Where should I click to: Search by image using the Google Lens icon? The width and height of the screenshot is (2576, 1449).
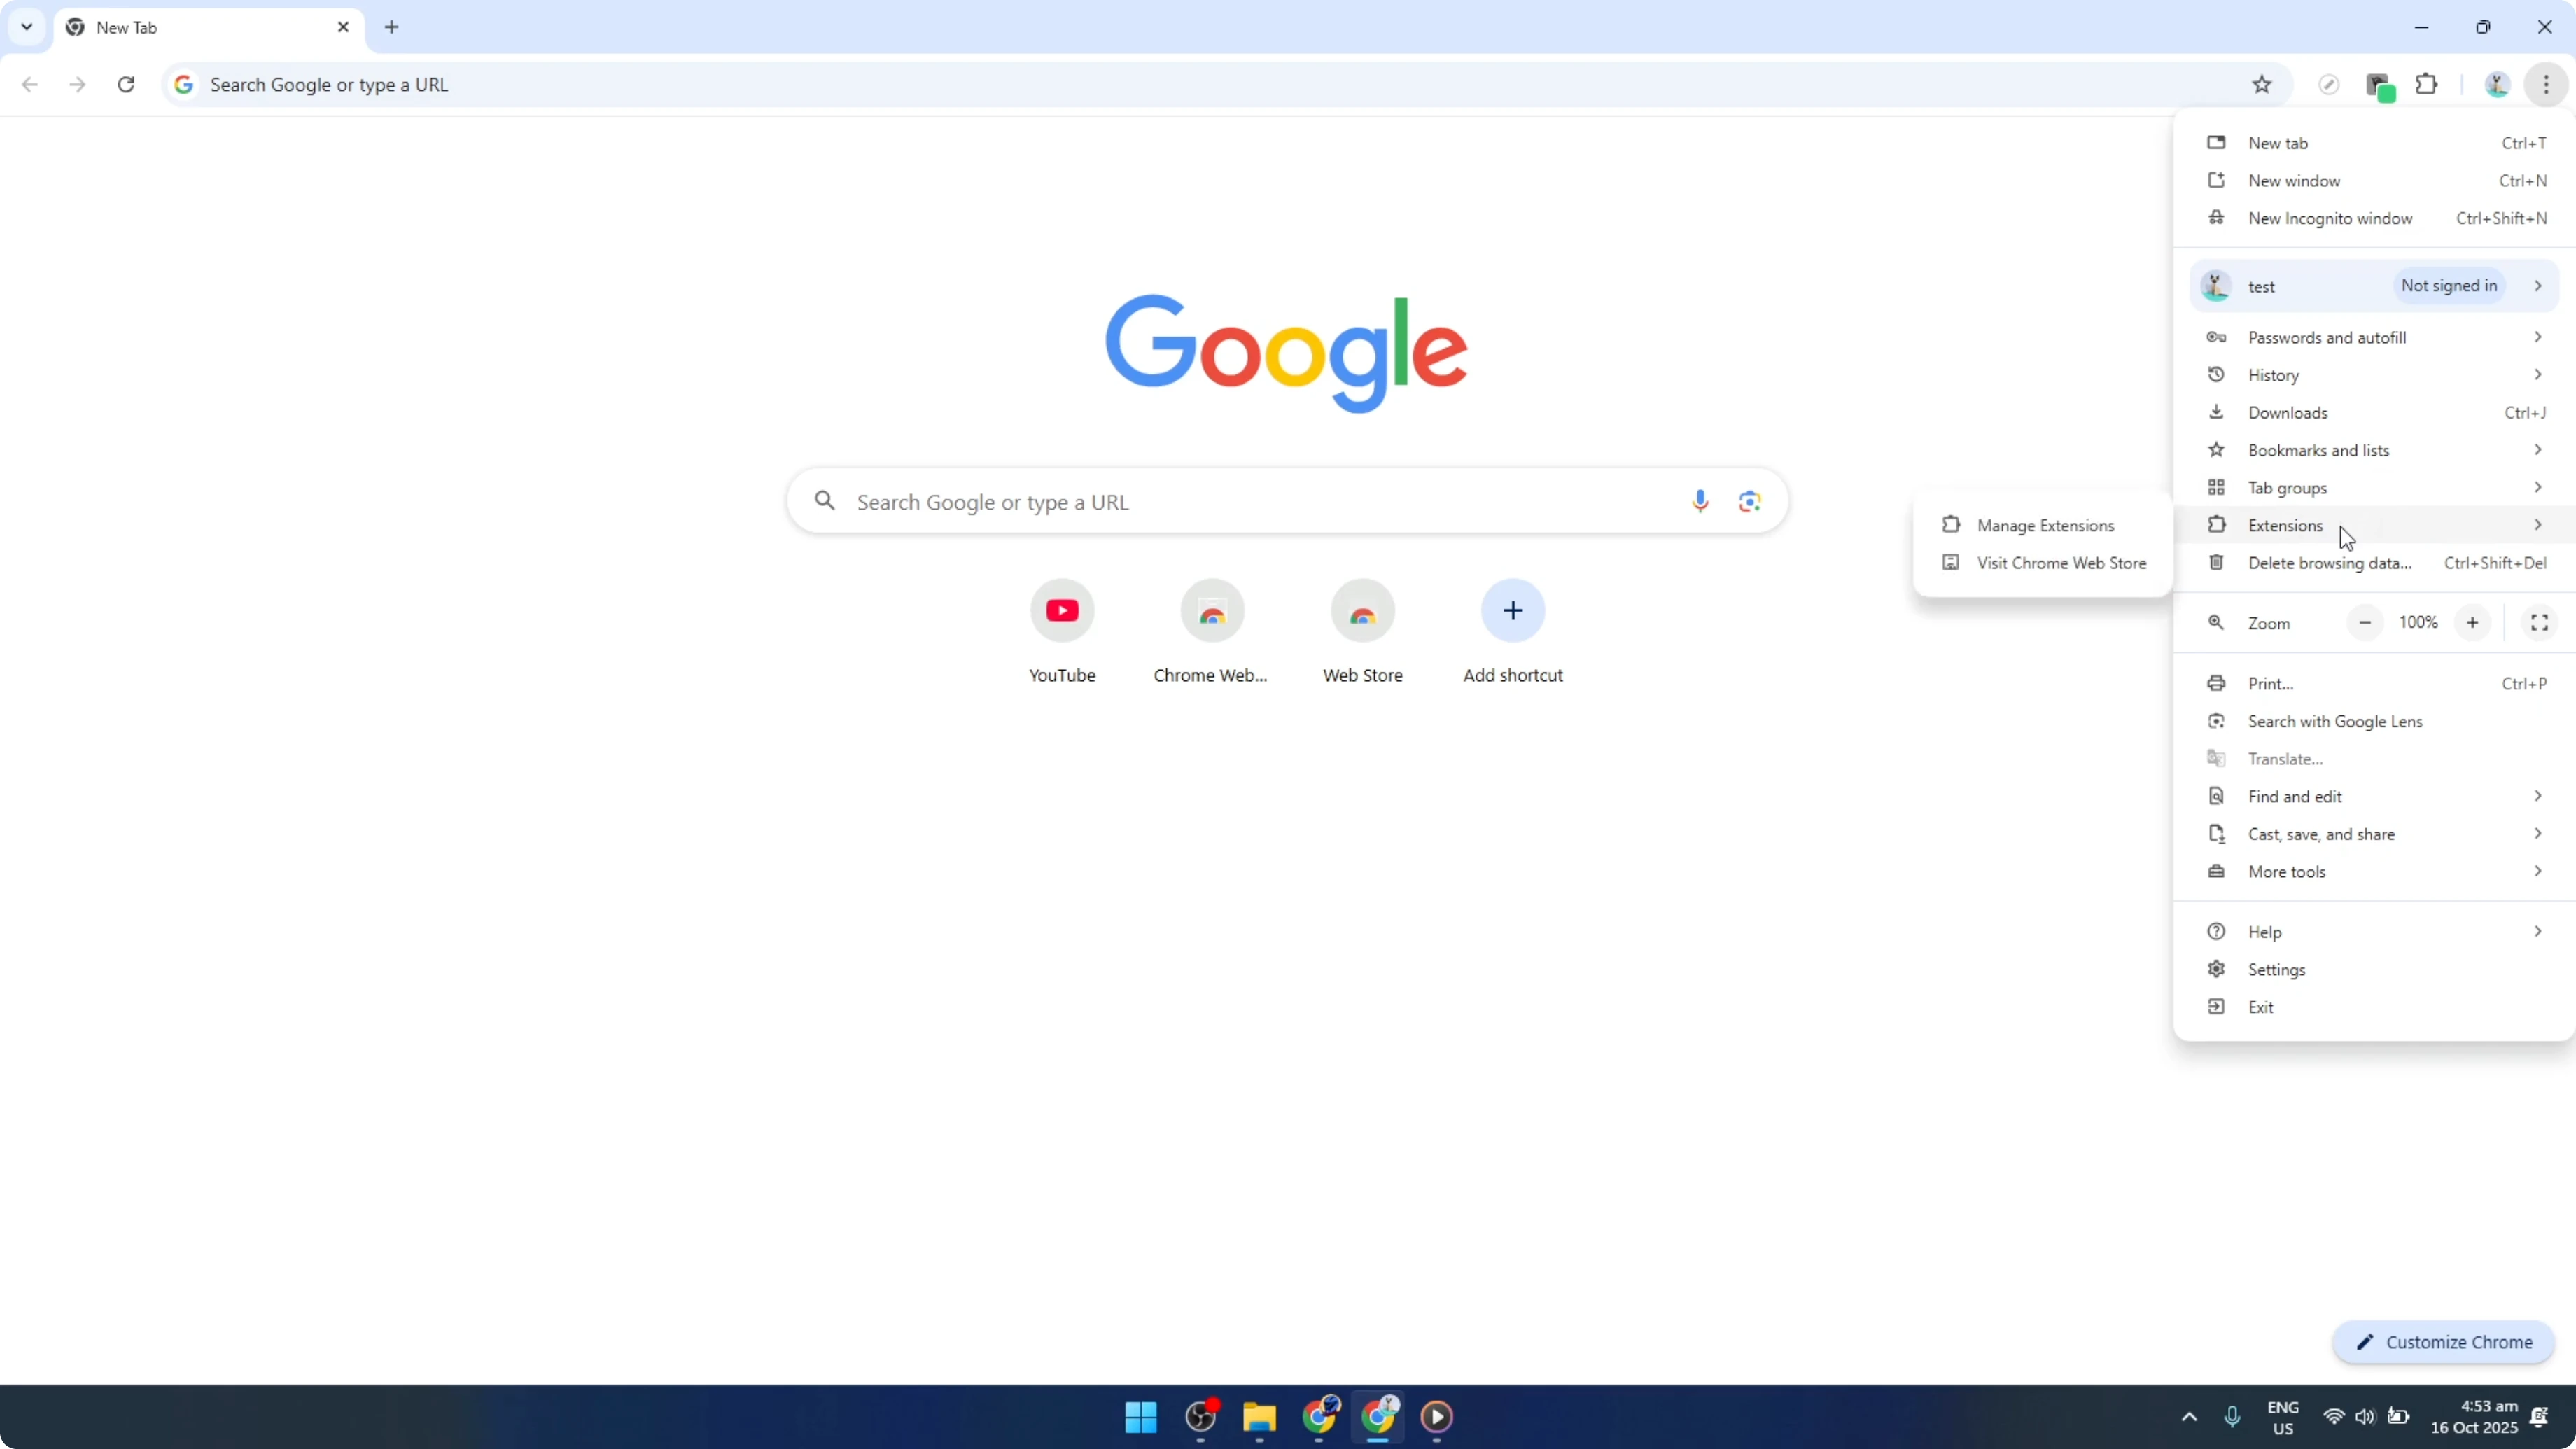coord(1749,501)
